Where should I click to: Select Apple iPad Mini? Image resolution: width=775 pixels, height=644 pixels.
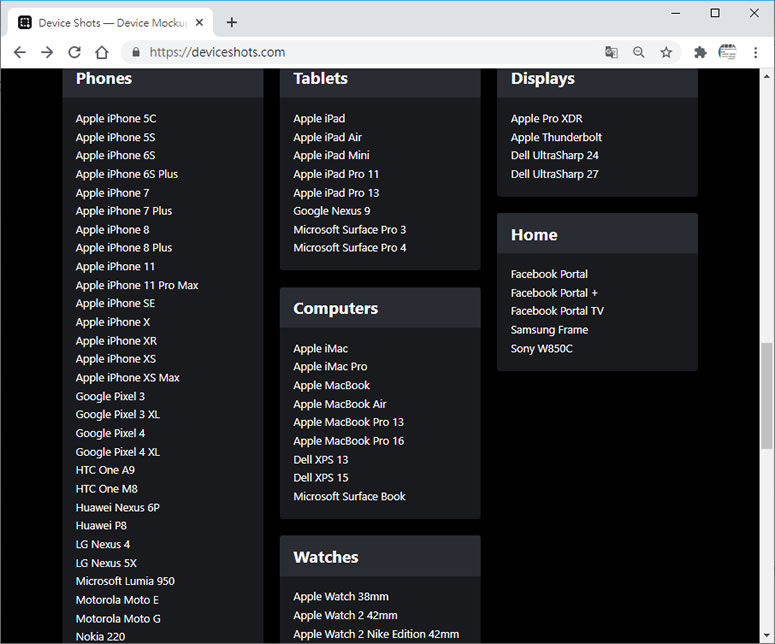point(331,156)
